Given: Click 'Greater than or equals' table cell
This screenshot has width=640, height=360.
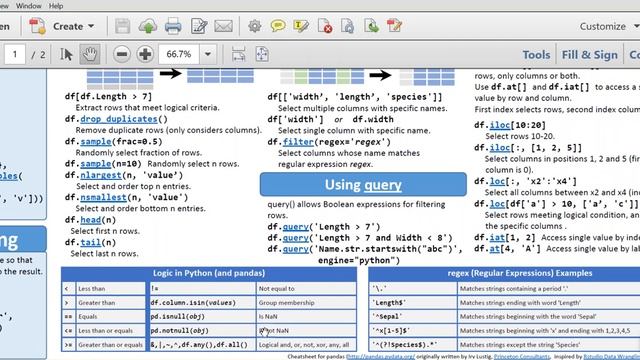Looking at the screenshot, I should [110, 344].
